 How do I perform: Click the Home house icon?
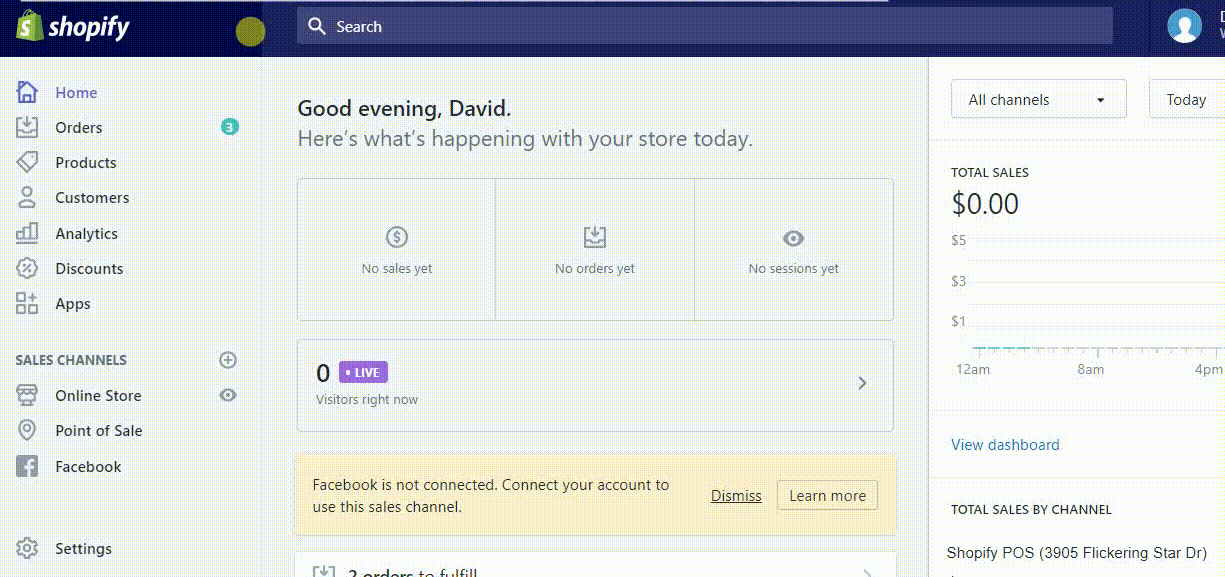(x=27, y=92)
